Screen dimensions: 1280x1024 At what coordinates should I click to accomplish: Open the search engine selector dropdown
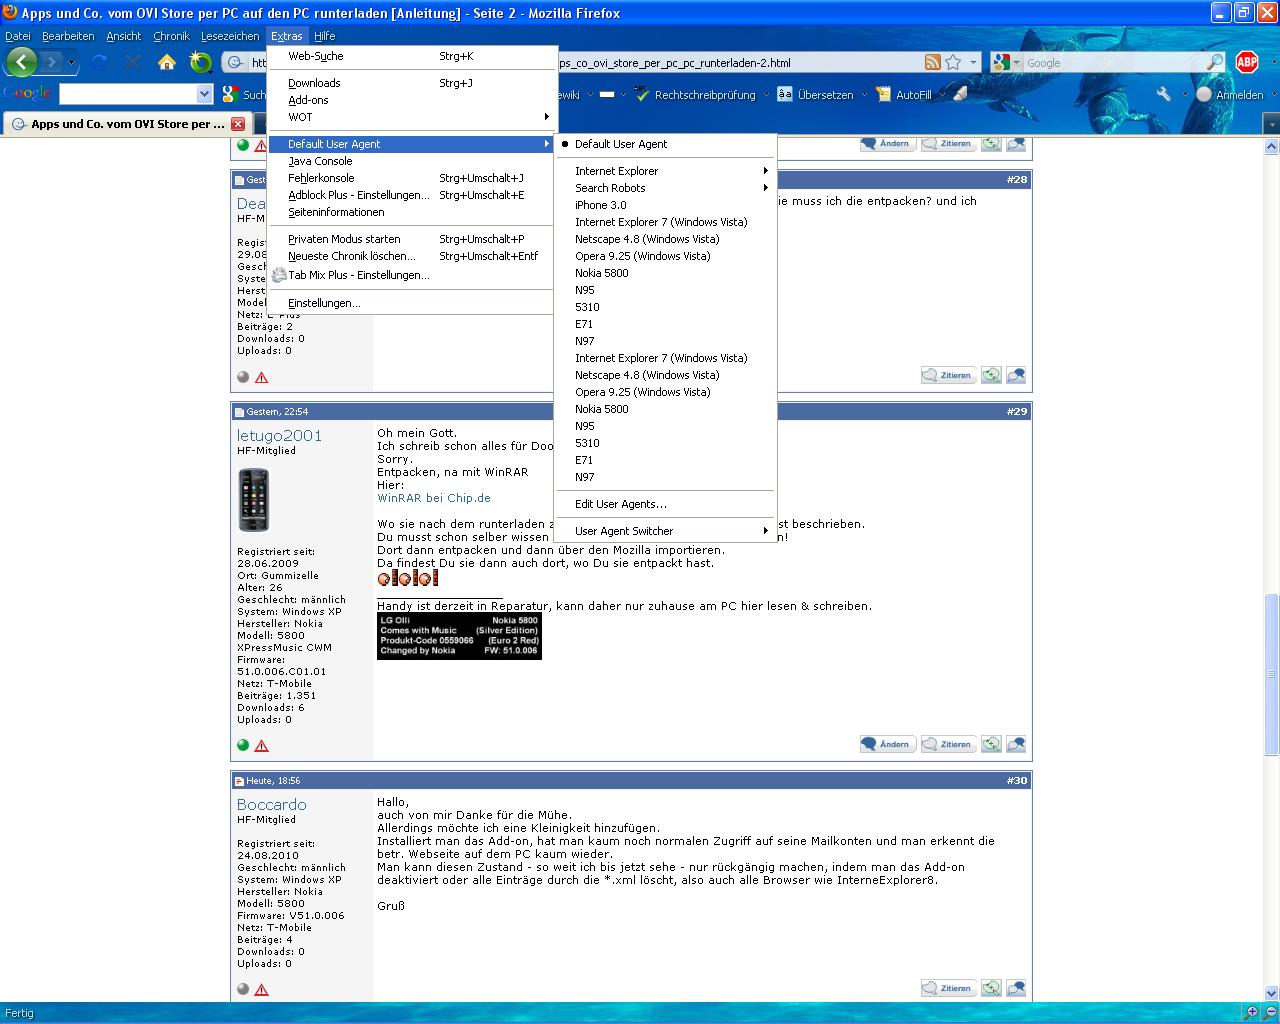click(x=1016, y=62)
